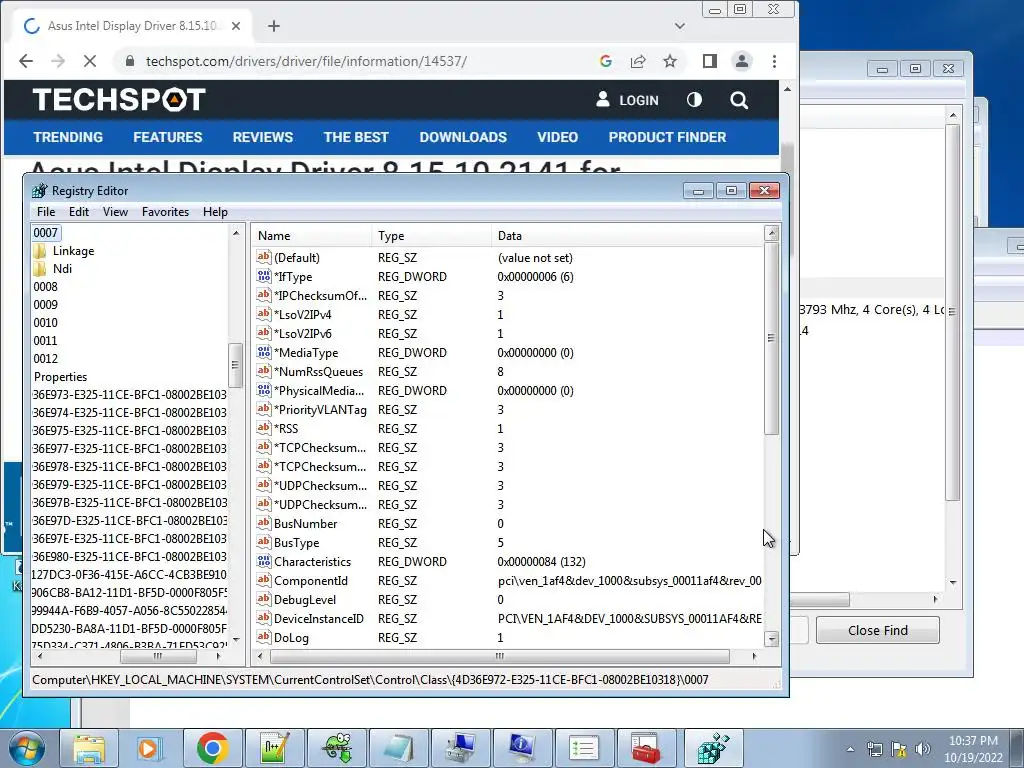Image resolution: width=1024 pixels, height=768 pixels.
Task: Click the volume speaker tray icon
Action: pyautogui.click(x=923, y=749)
